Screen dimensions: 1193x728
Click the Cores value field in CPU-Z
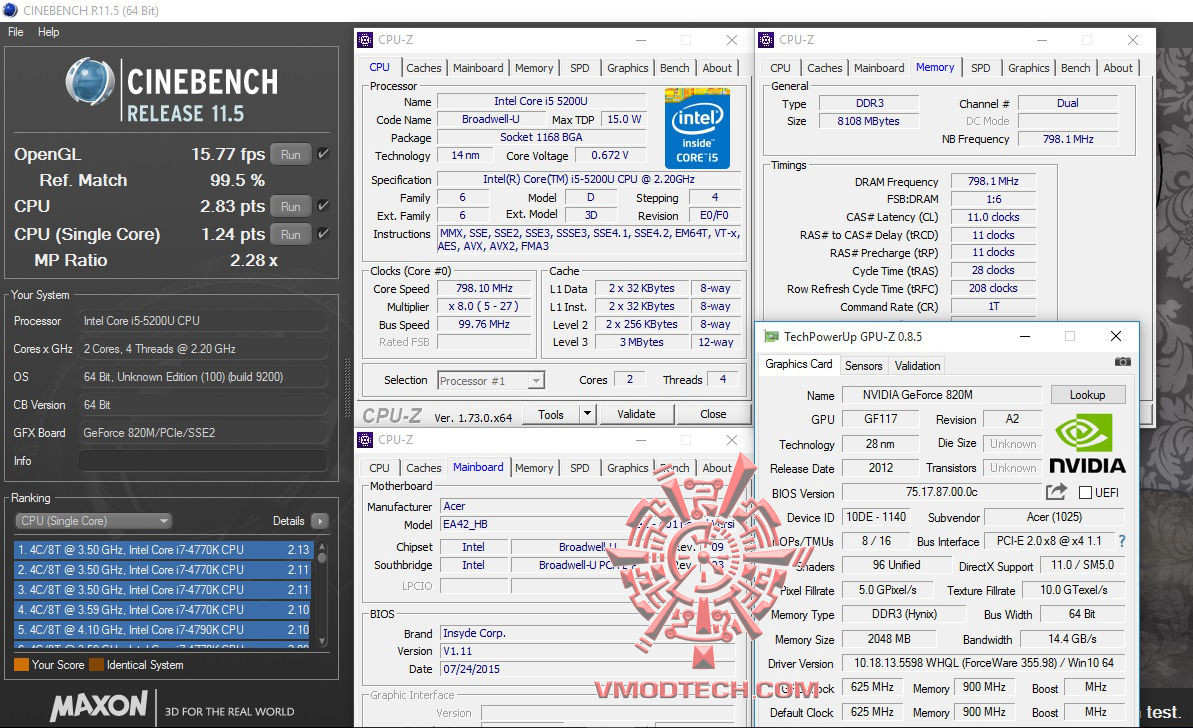point(629,379)
